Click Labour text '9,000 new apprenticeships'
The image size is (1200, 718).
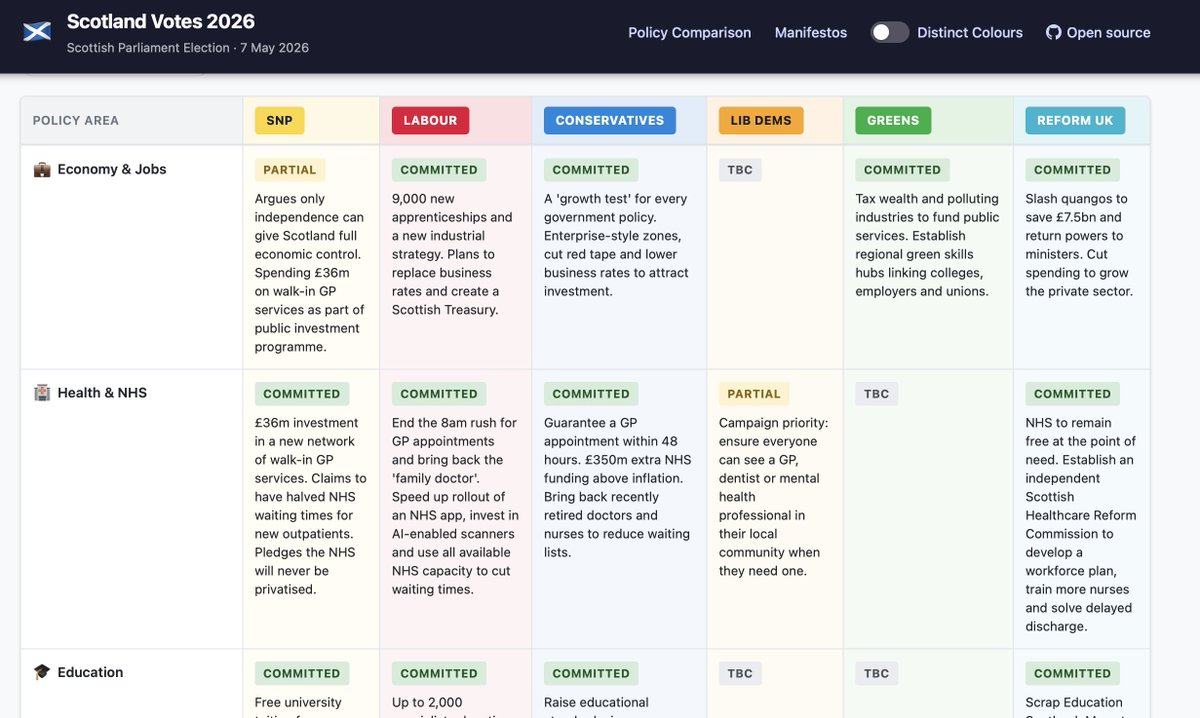coord(452,208)
